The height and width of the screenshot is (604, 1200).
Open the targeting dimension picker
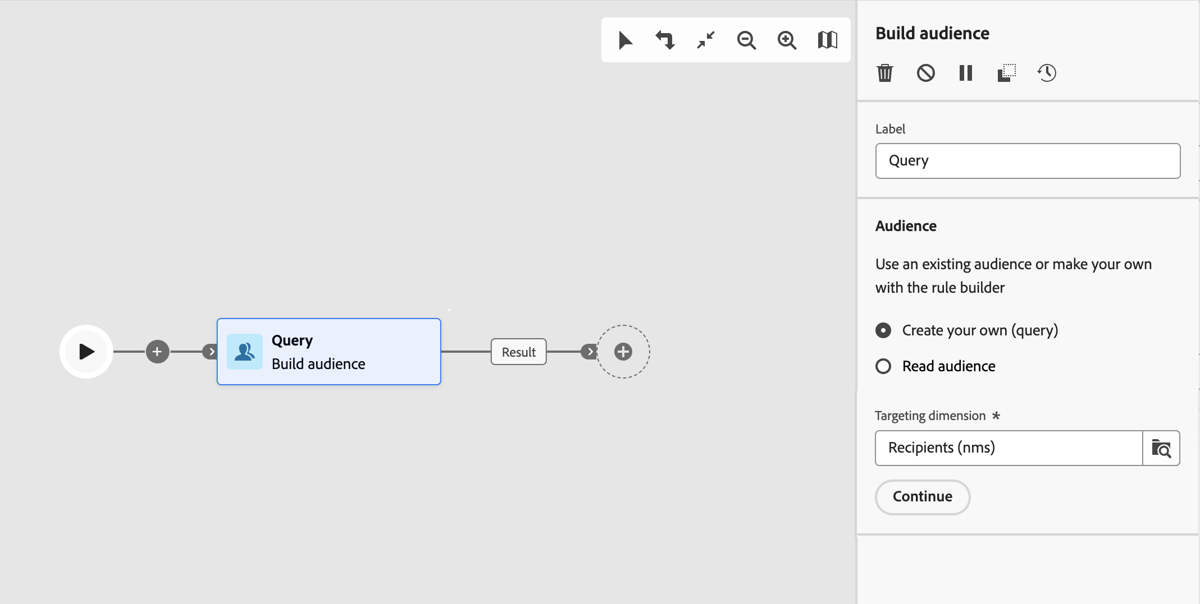[1161, 448]
